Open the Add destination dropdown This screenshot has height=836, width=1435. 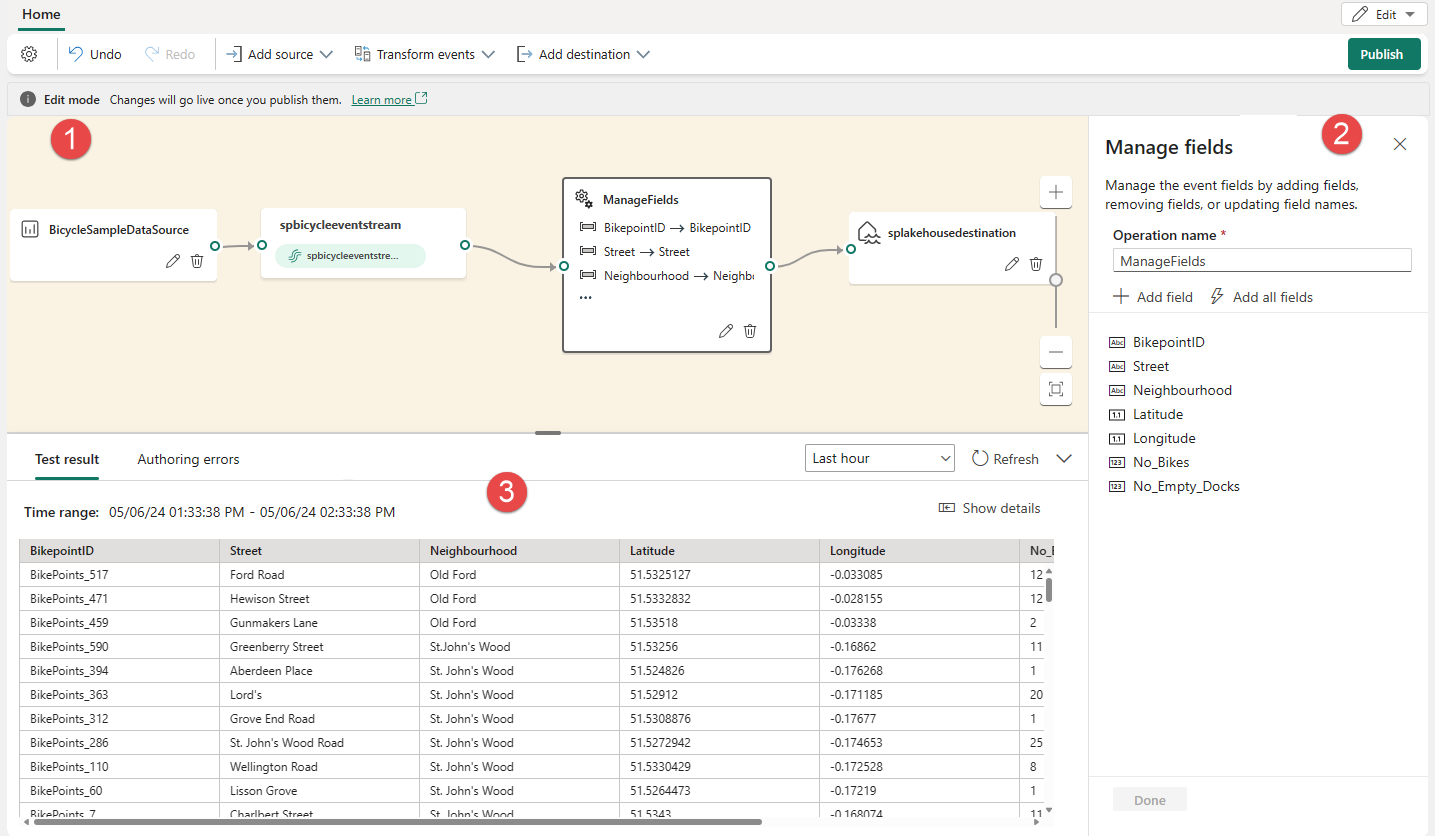click(x=583, y=54)
